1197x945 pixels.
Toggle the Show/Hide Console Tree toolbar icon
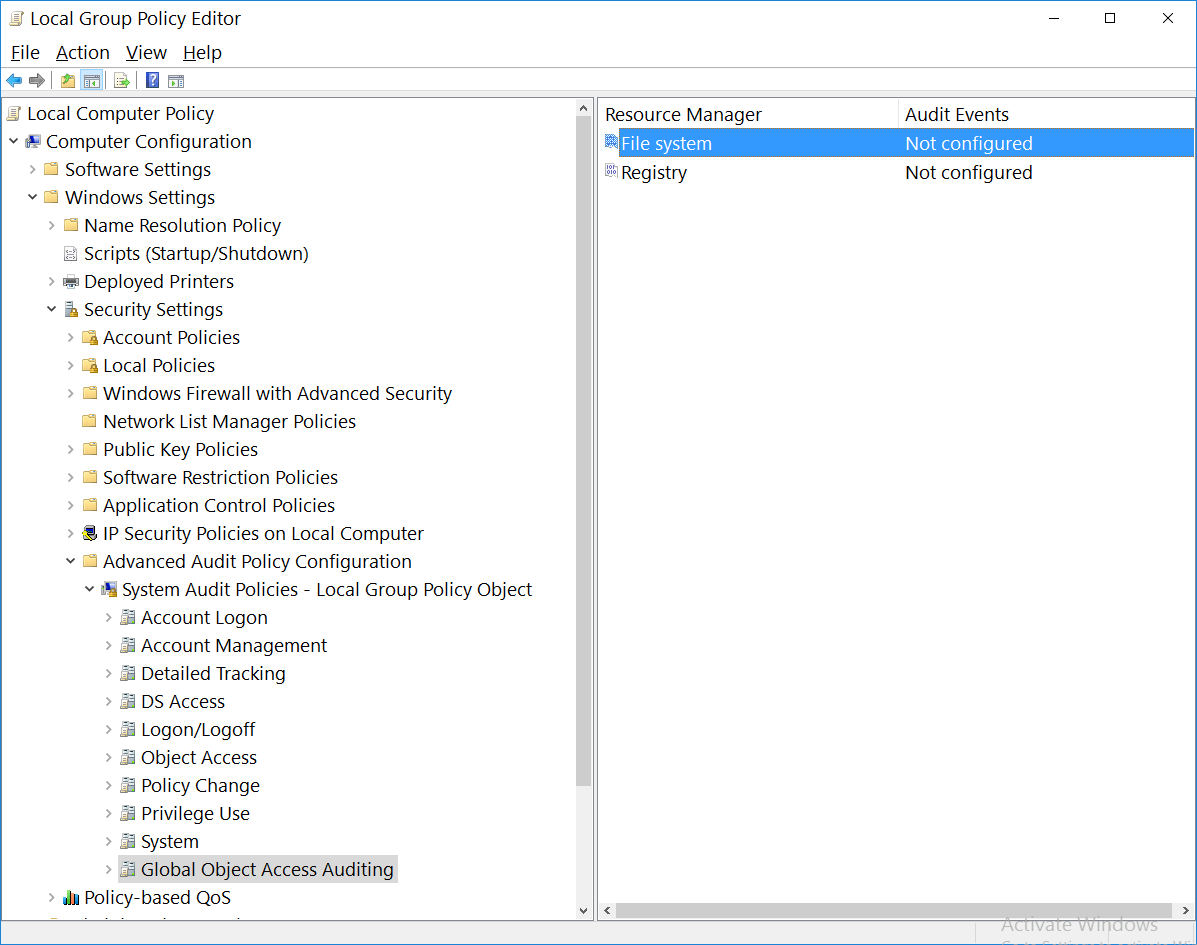click(x=92, y=80)
